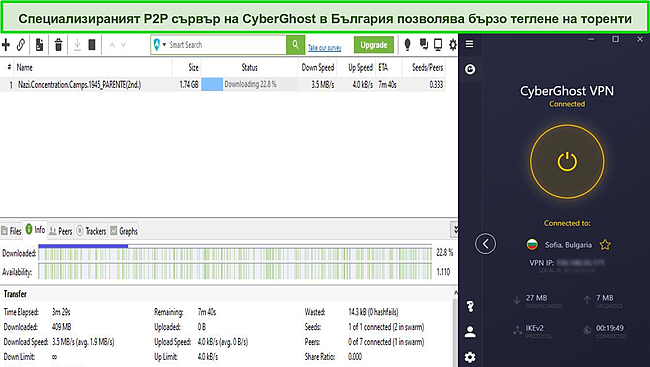Favorite Sofia, Bulgaria with star

[605, 245]
